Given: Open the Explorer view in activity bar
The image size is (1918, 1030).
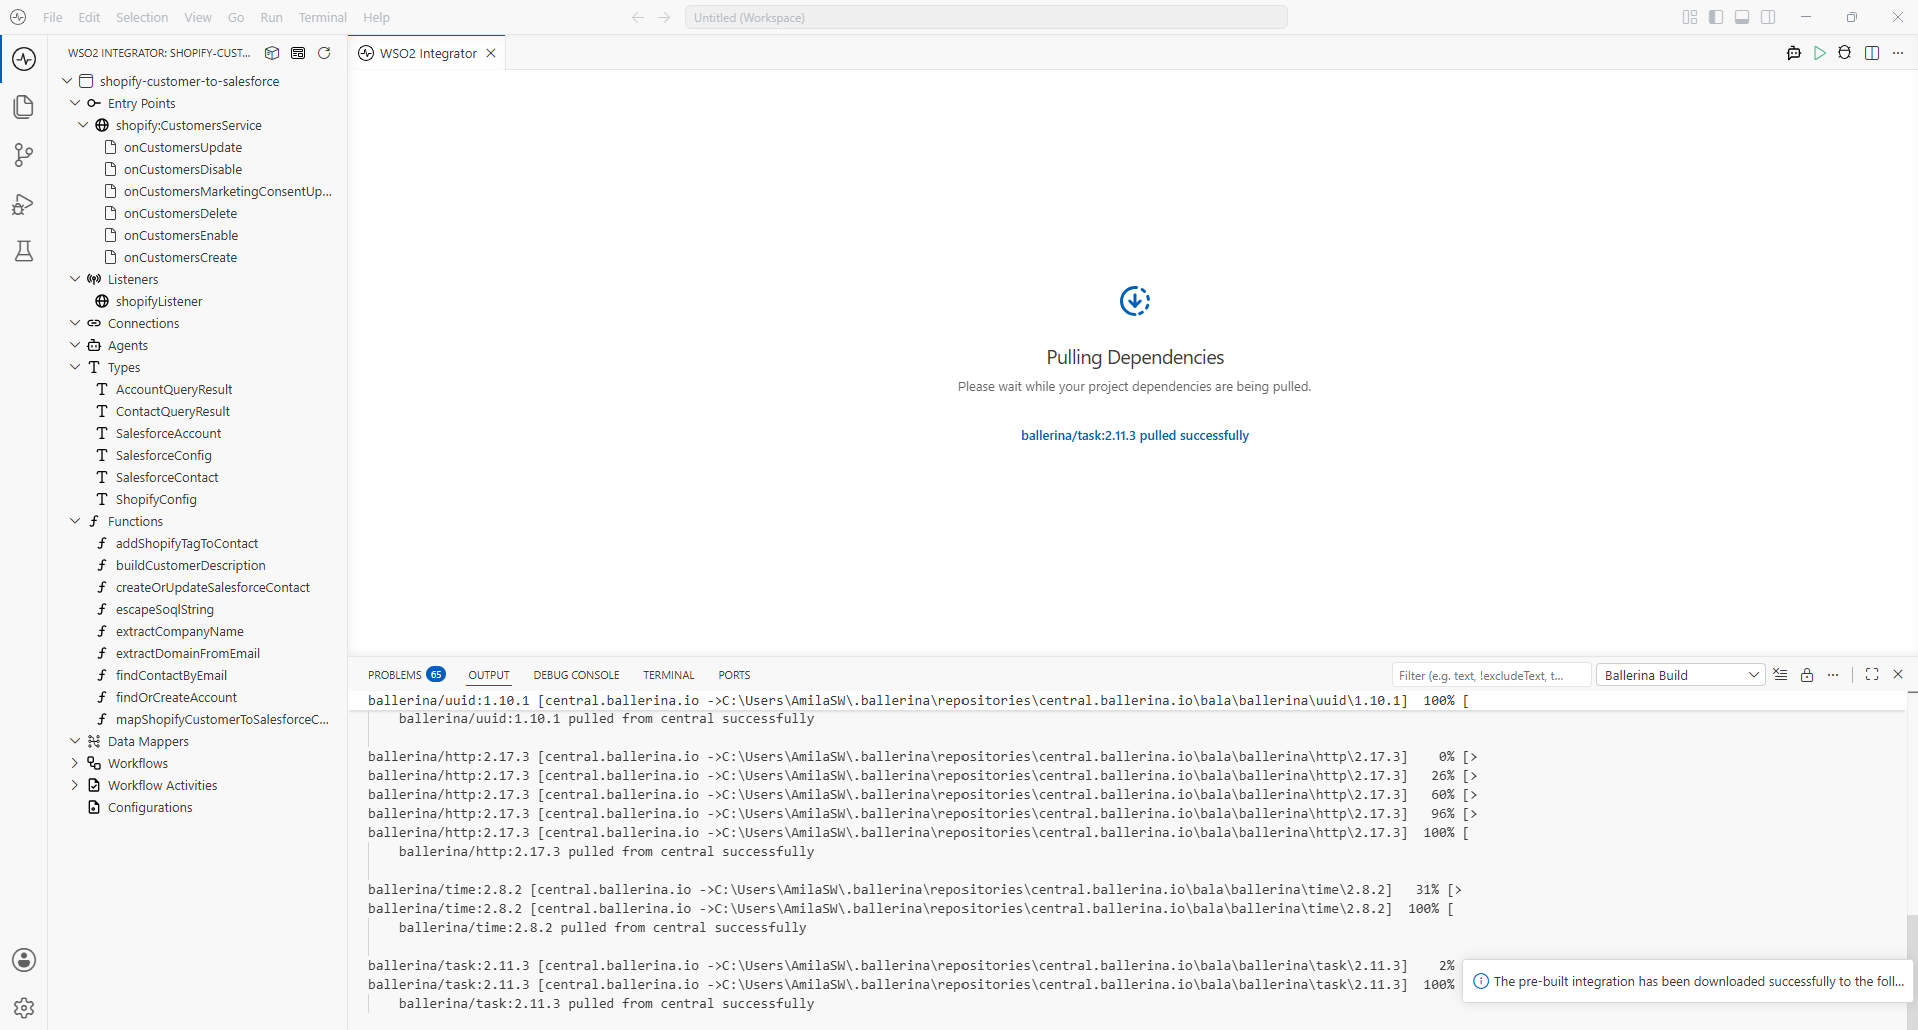Looking at the screenshot, I should coord(24,107).
